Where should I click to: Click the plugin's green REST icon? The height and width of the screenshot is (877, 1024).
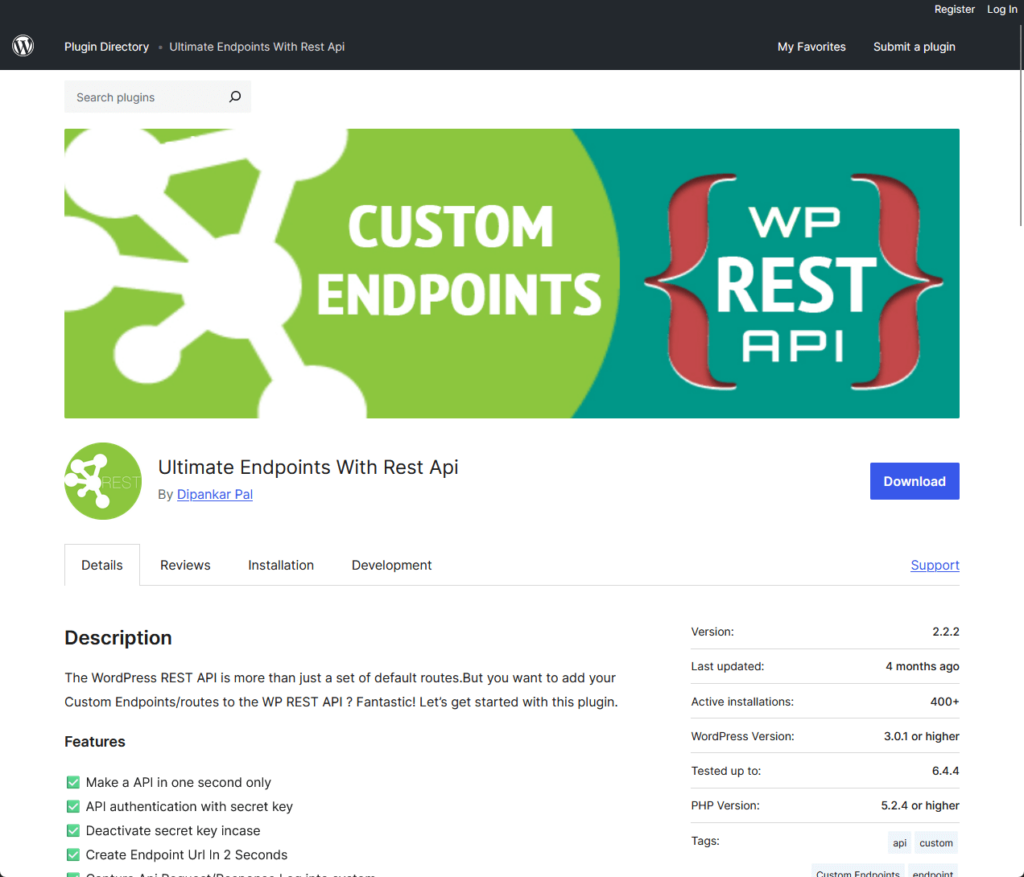pos(103,481)
